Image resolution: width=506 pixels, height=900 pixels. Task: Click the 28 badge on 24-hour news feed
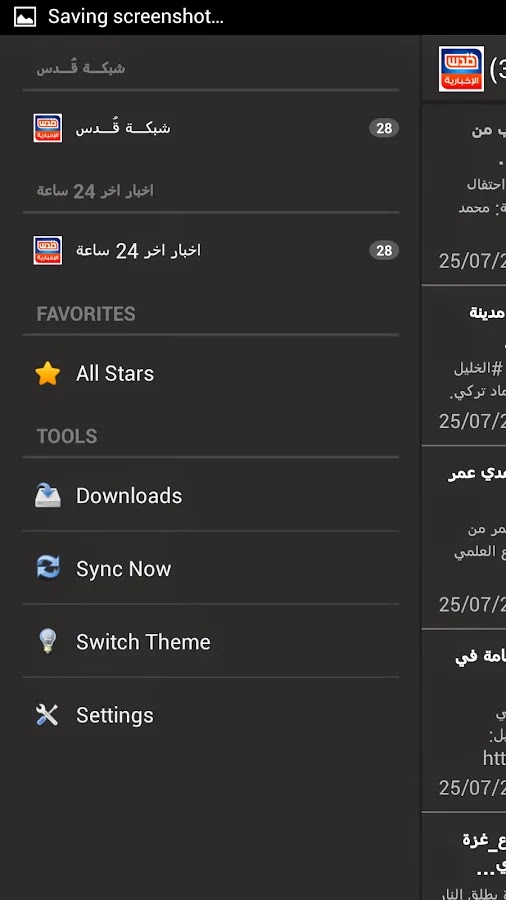click(x=384, y=250)
